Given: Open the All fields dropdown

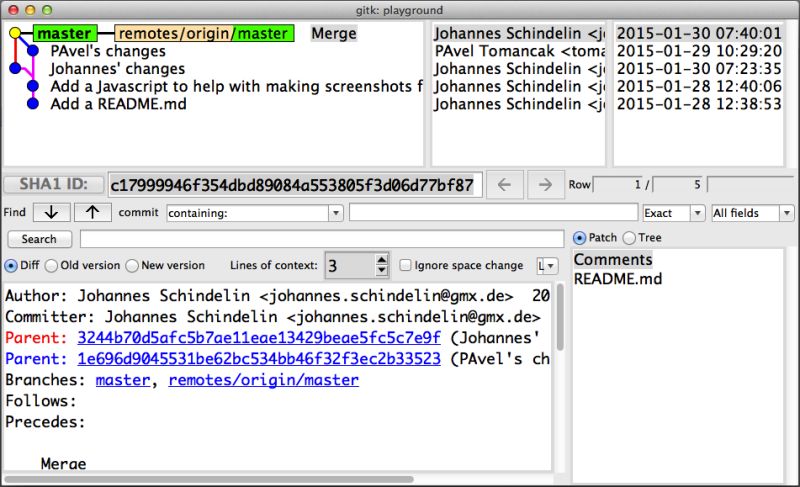Looking at the screenshot, I should coord(787,213).
